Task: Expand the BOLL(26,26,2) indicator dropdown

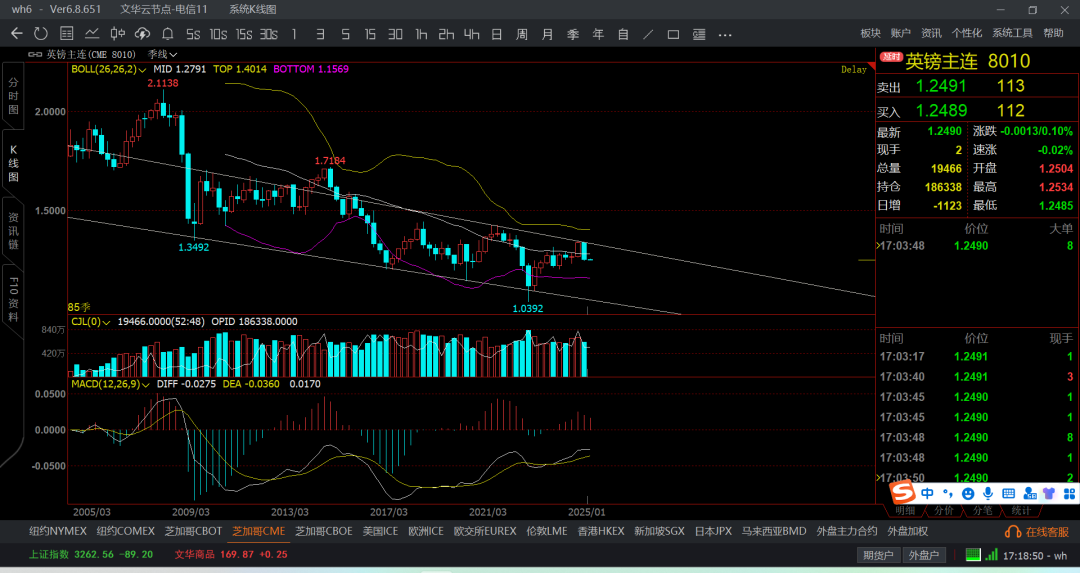Action: pyautogui.click(x=108, y=69)
